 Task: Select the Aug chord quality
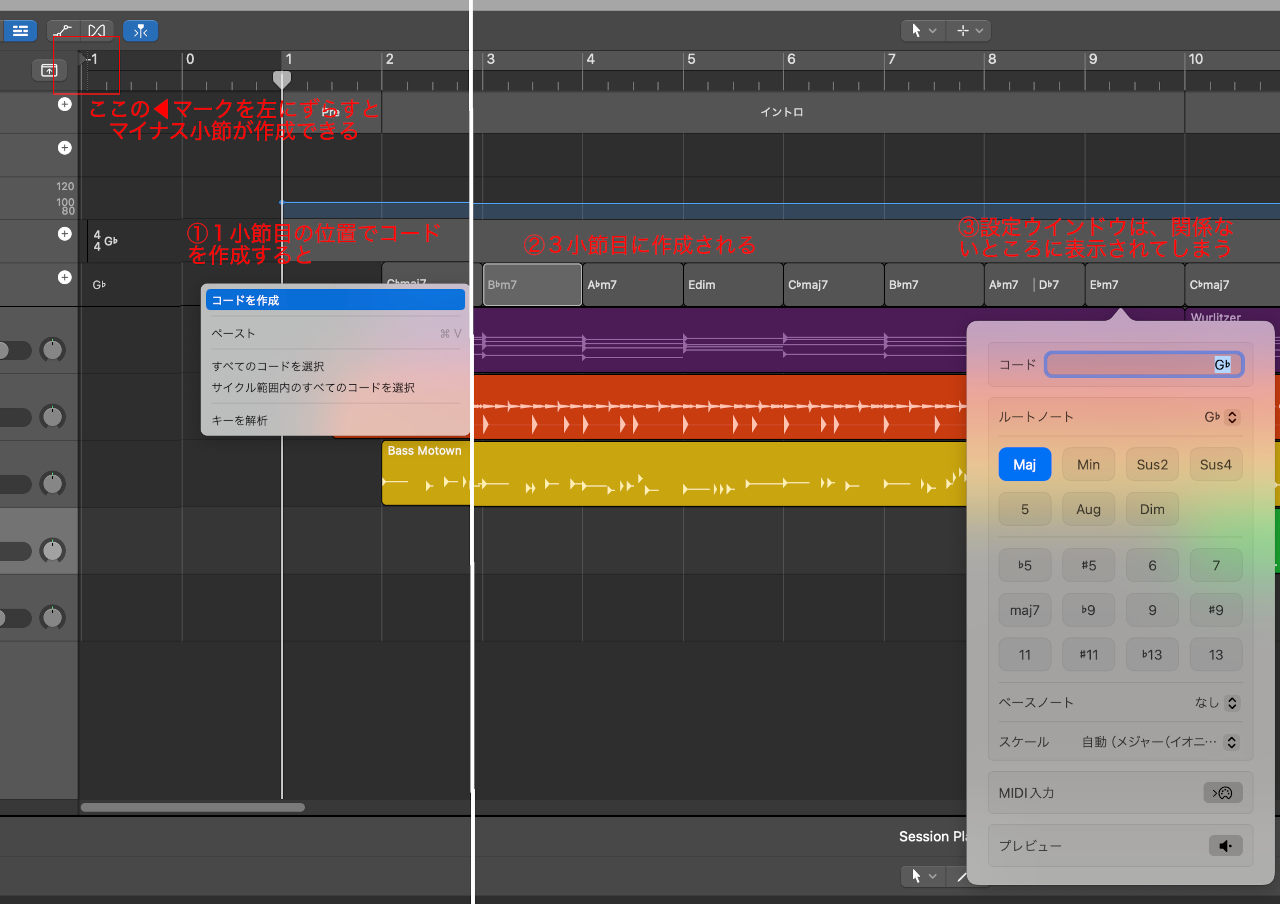click(1088, 509)
